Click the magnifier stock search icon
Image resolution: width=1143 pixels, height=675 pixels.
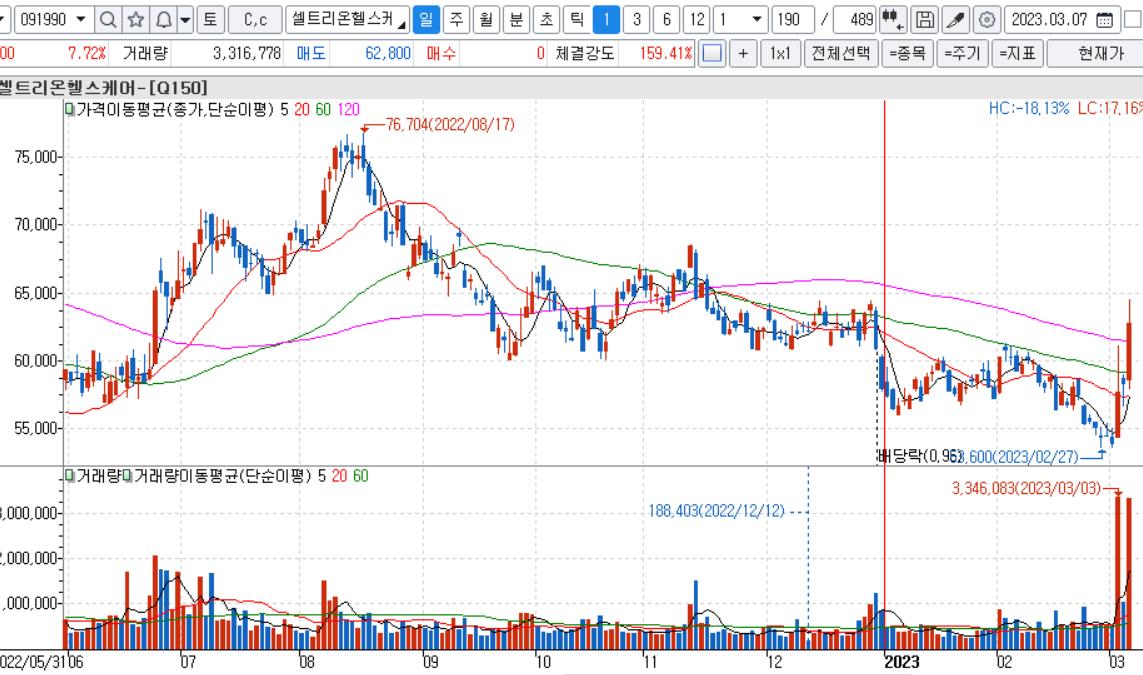point(108,20)
